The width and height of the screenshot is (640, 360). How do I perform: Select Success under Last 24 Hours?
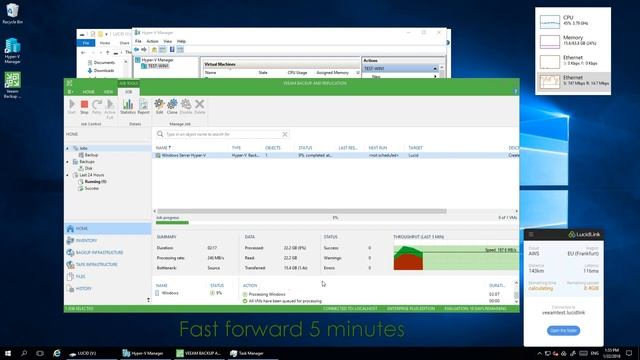[89, 188]
